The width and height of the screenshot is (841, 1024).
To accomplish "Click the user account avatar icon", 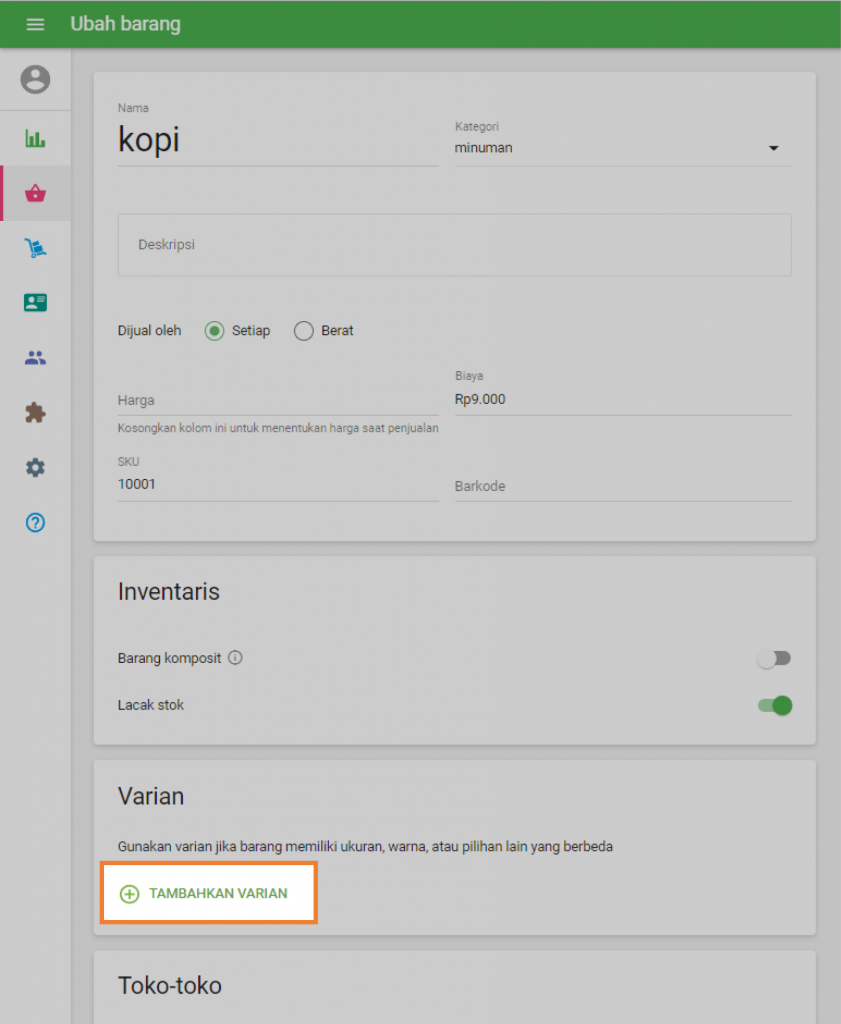I will coord(35,79).
